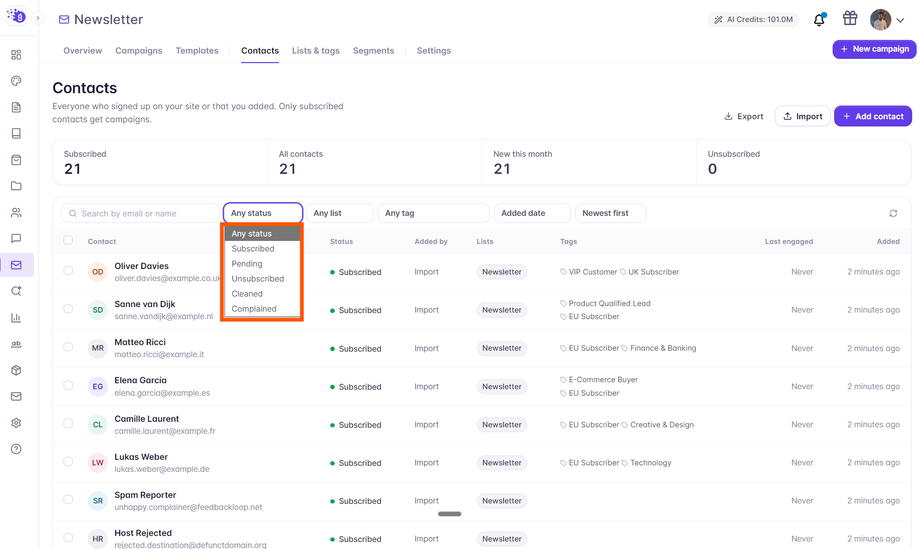This screenshot has height=549, width=920.
Task: Open the Newest first sort dropdown
Action: 610,213
